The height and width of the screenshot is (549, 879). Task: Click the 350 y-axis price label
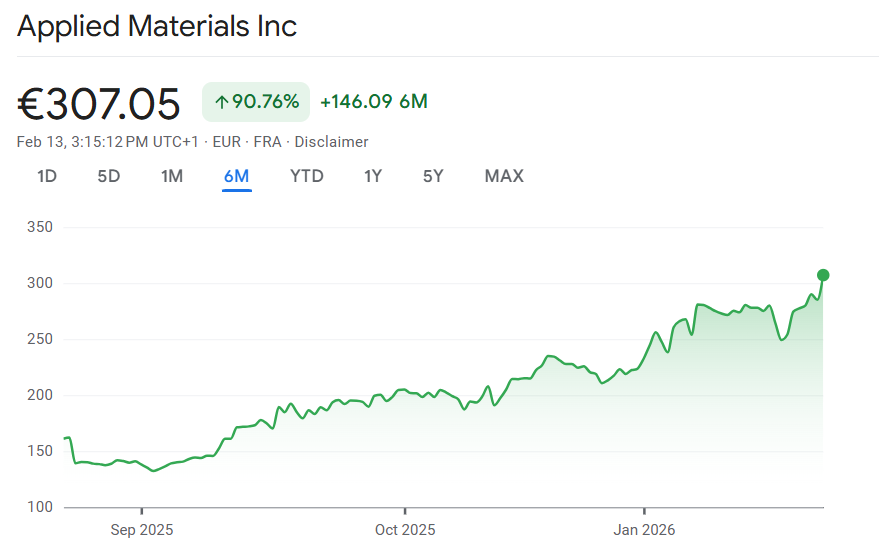(41, 227)
